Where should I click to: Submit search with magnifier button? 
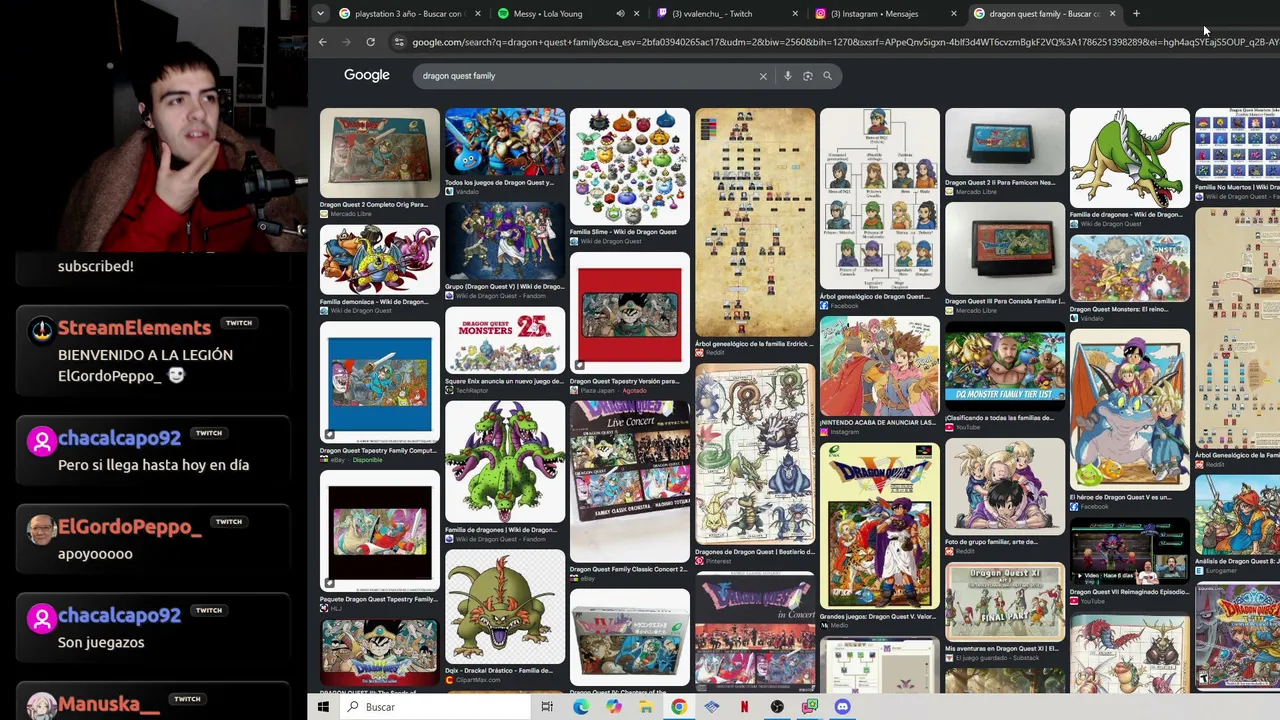pos(827,76)
